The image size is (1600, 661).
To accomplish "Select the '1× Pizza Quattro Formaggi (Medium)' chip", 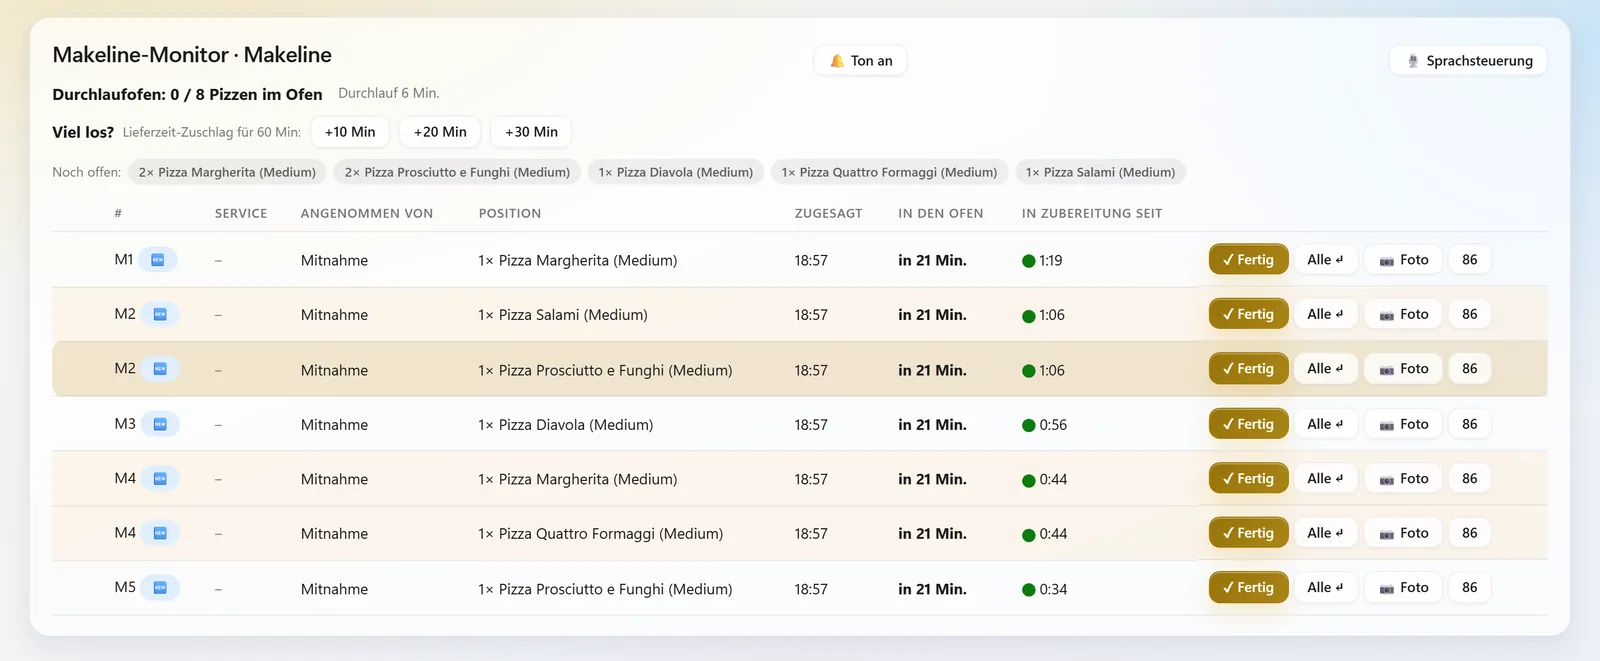I will coord(889,172).
